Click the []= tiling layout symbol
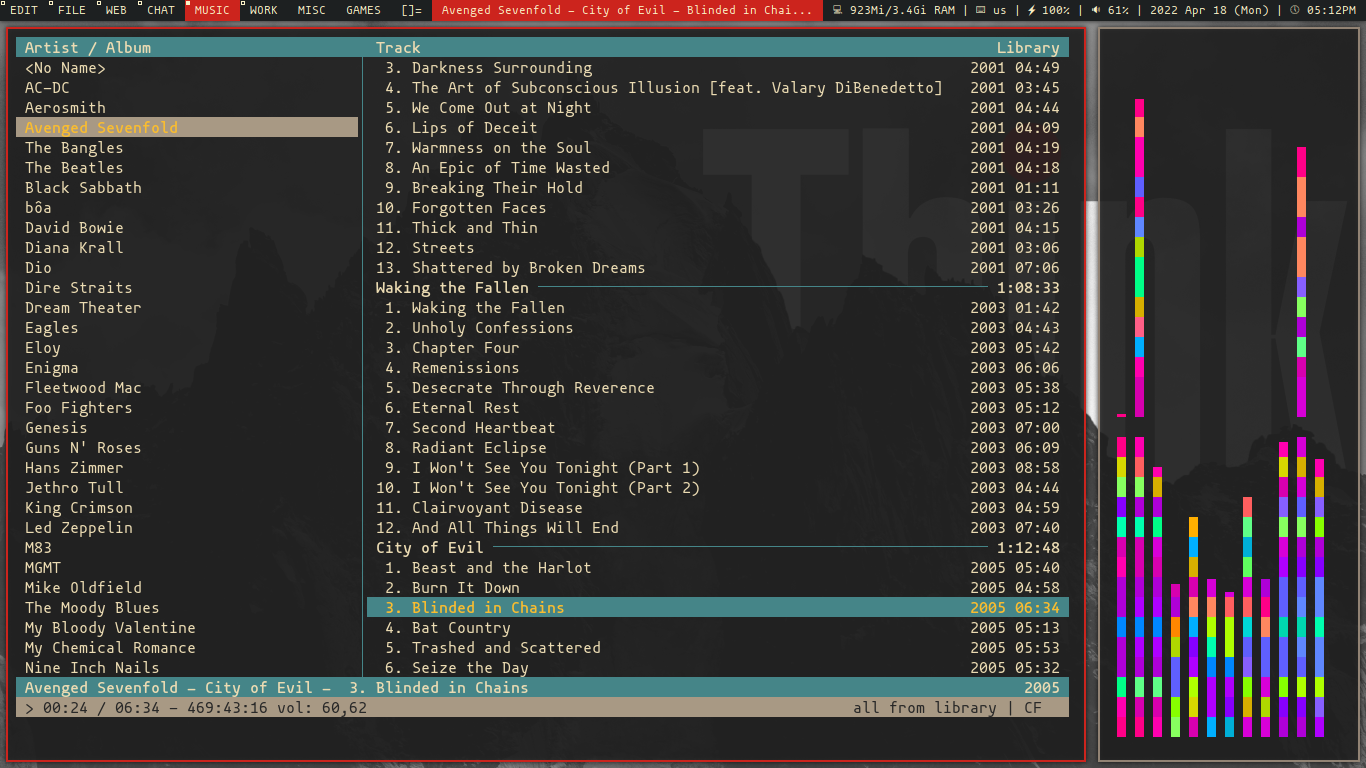The width and height of the screenshot is (1366, 768). coord(411,10)
